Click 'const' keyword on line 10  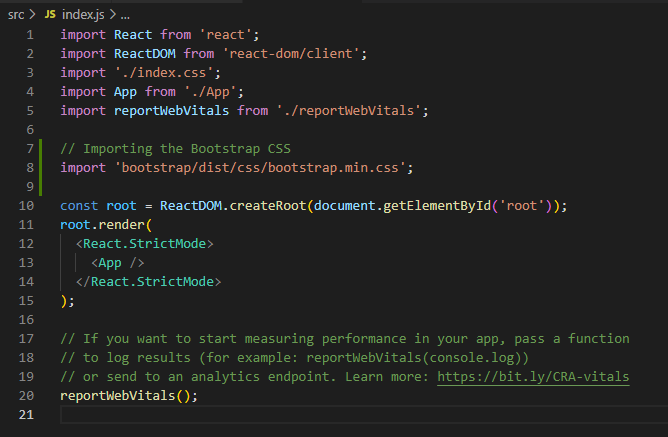tap(79, 206)
